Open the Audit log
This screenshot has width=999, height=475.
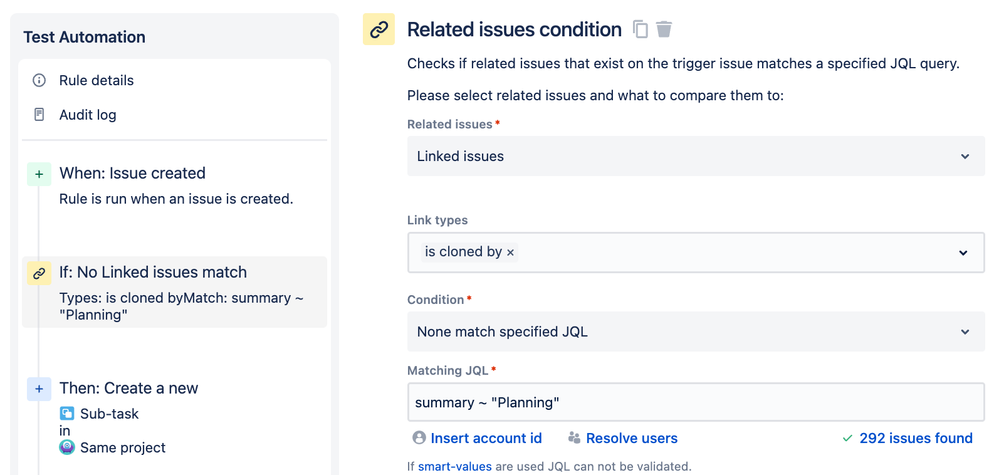[x=87, y=115]
